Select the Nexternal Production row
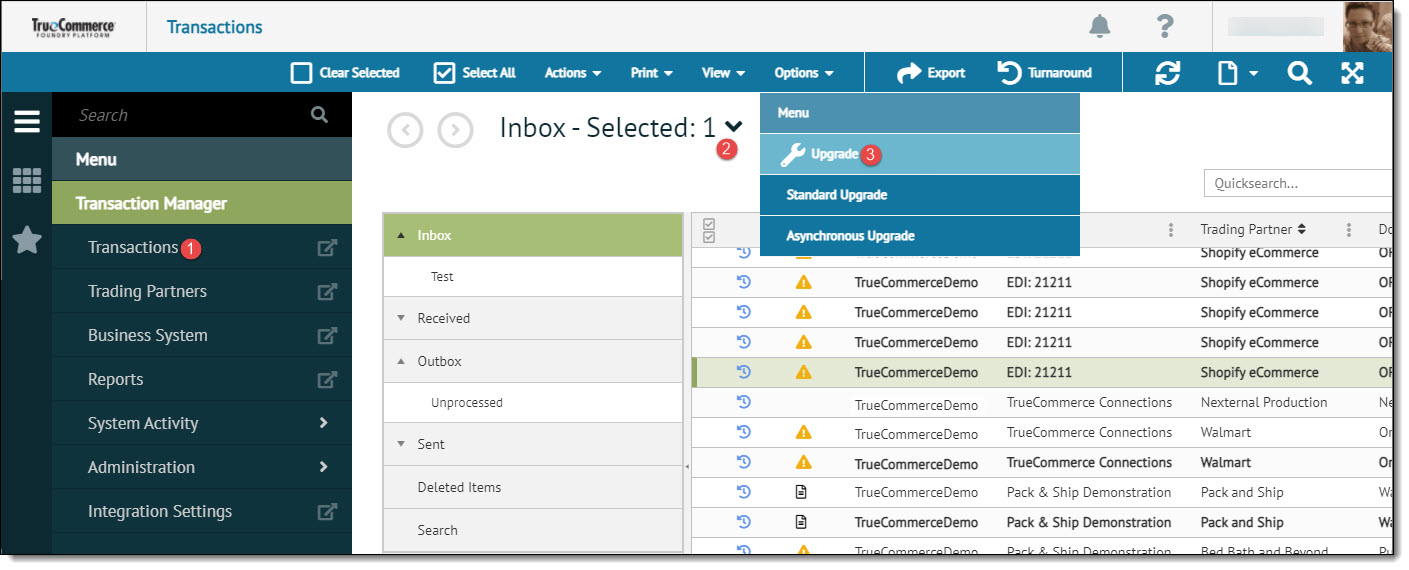1409x570 pixels. click(1040, 402)
